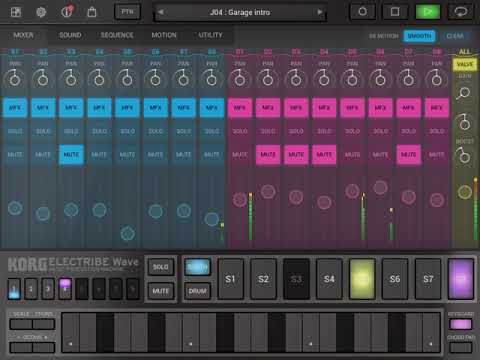
Task: Mute drum channel D1 in mixer
Action: [240, 155]
